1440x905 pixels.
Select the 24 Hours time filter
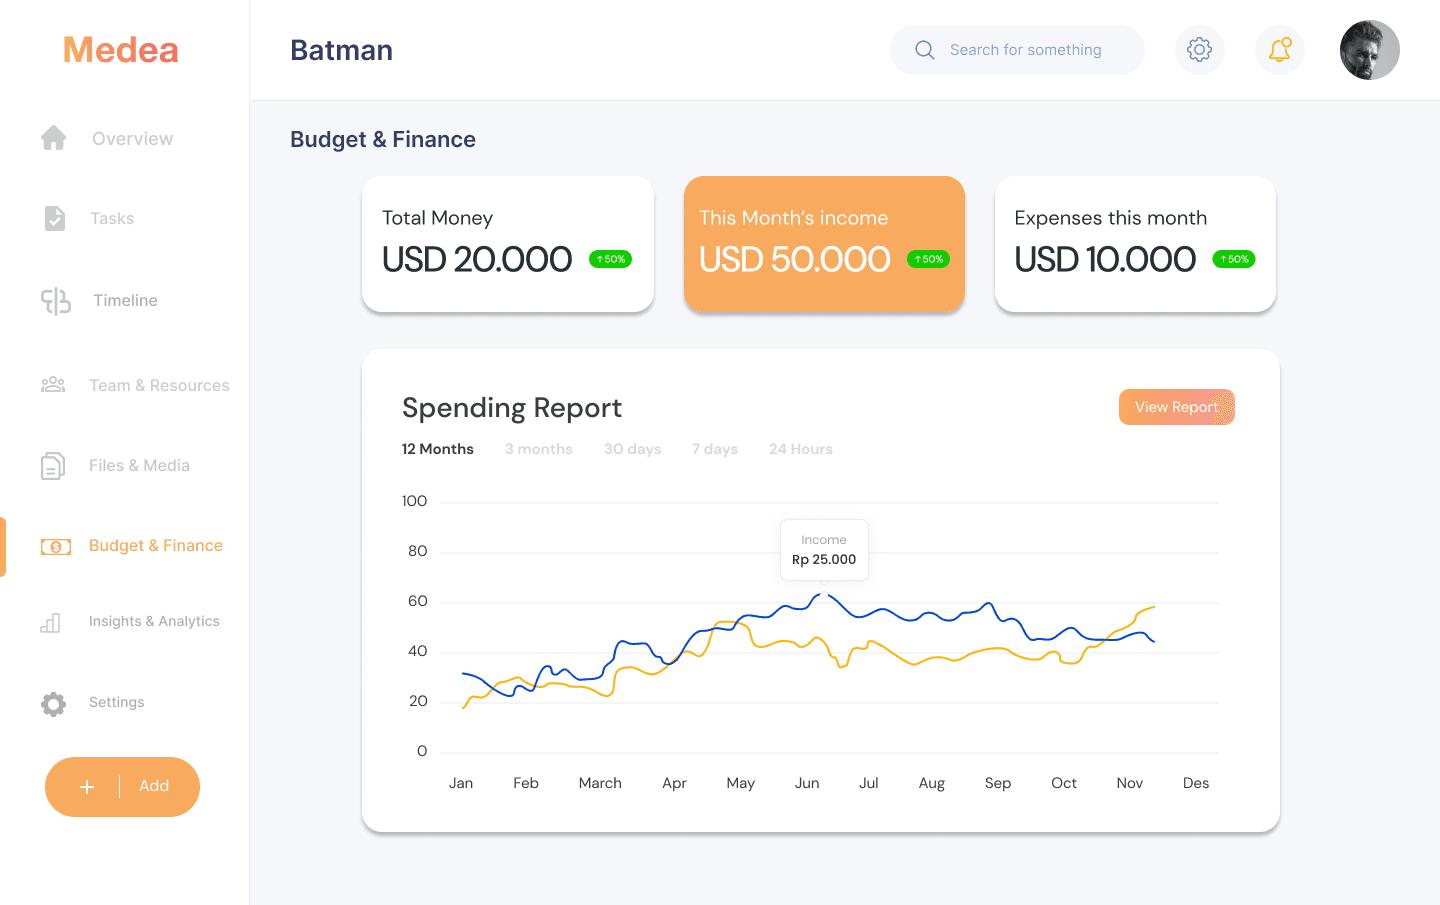point(800,448)
